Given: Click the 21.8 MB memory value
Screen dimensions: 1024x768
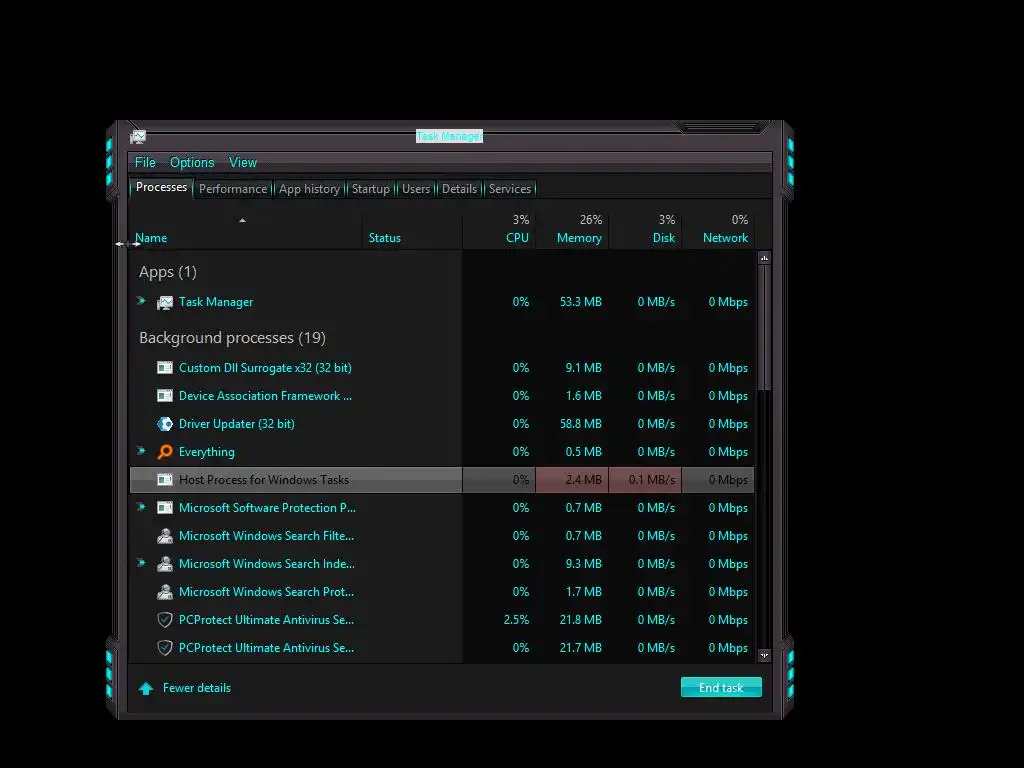Looking at the screenshot, I should pyautogui.click(x=581, y=620).
